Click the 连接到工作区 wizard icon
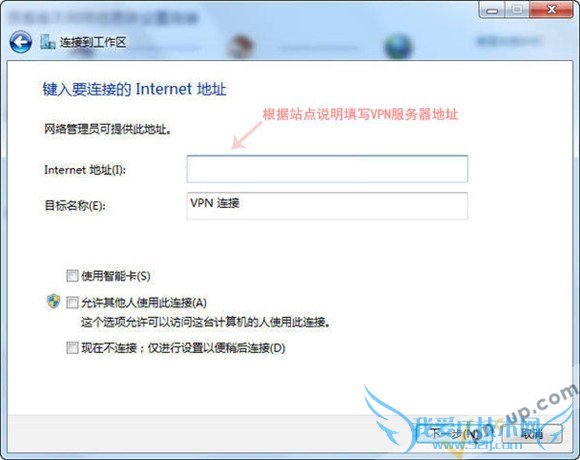The image size is (580, 460). (48, 42)
